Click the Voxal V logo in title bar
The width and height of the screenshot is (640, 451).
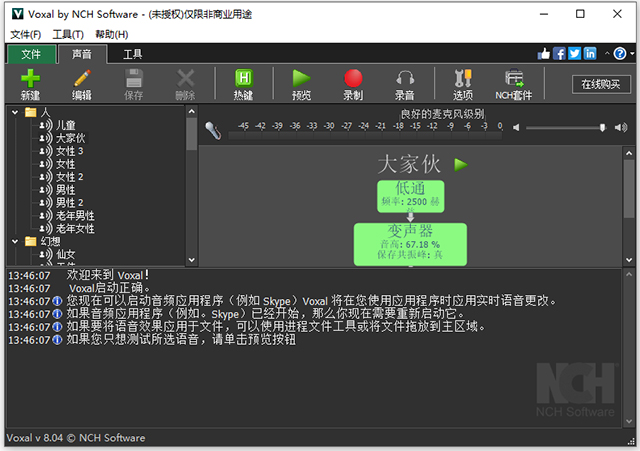(18, 14)
